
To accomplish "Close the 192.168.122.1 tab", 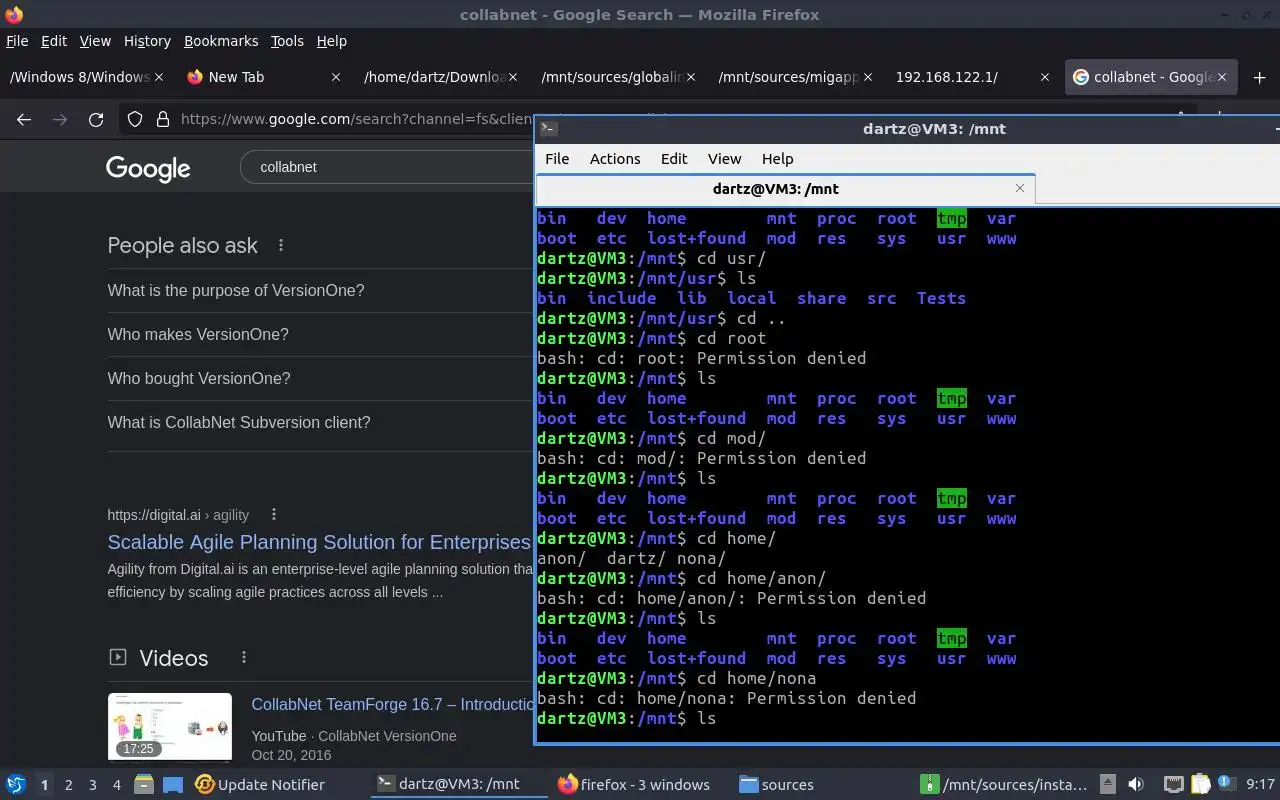I will [1045, 77].
